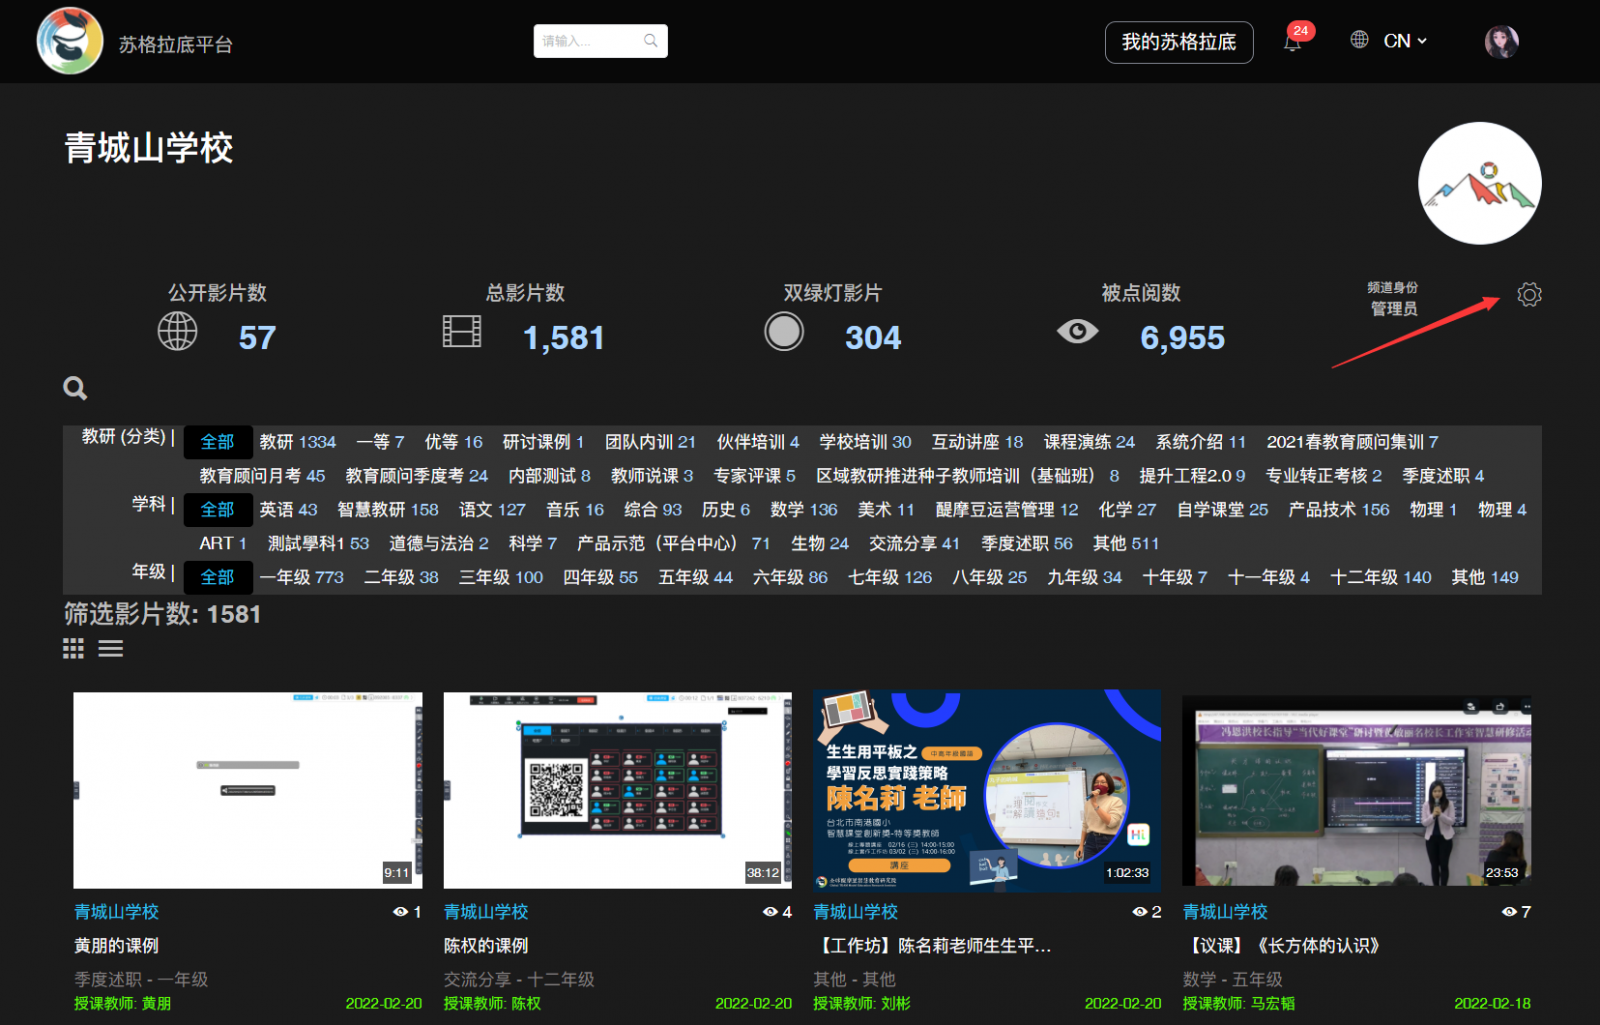Image resolution: width=1600 pixels, height=1025 pixels.
Task: Select 全部 in the 学科 filter row
Action: click(217, 510)
